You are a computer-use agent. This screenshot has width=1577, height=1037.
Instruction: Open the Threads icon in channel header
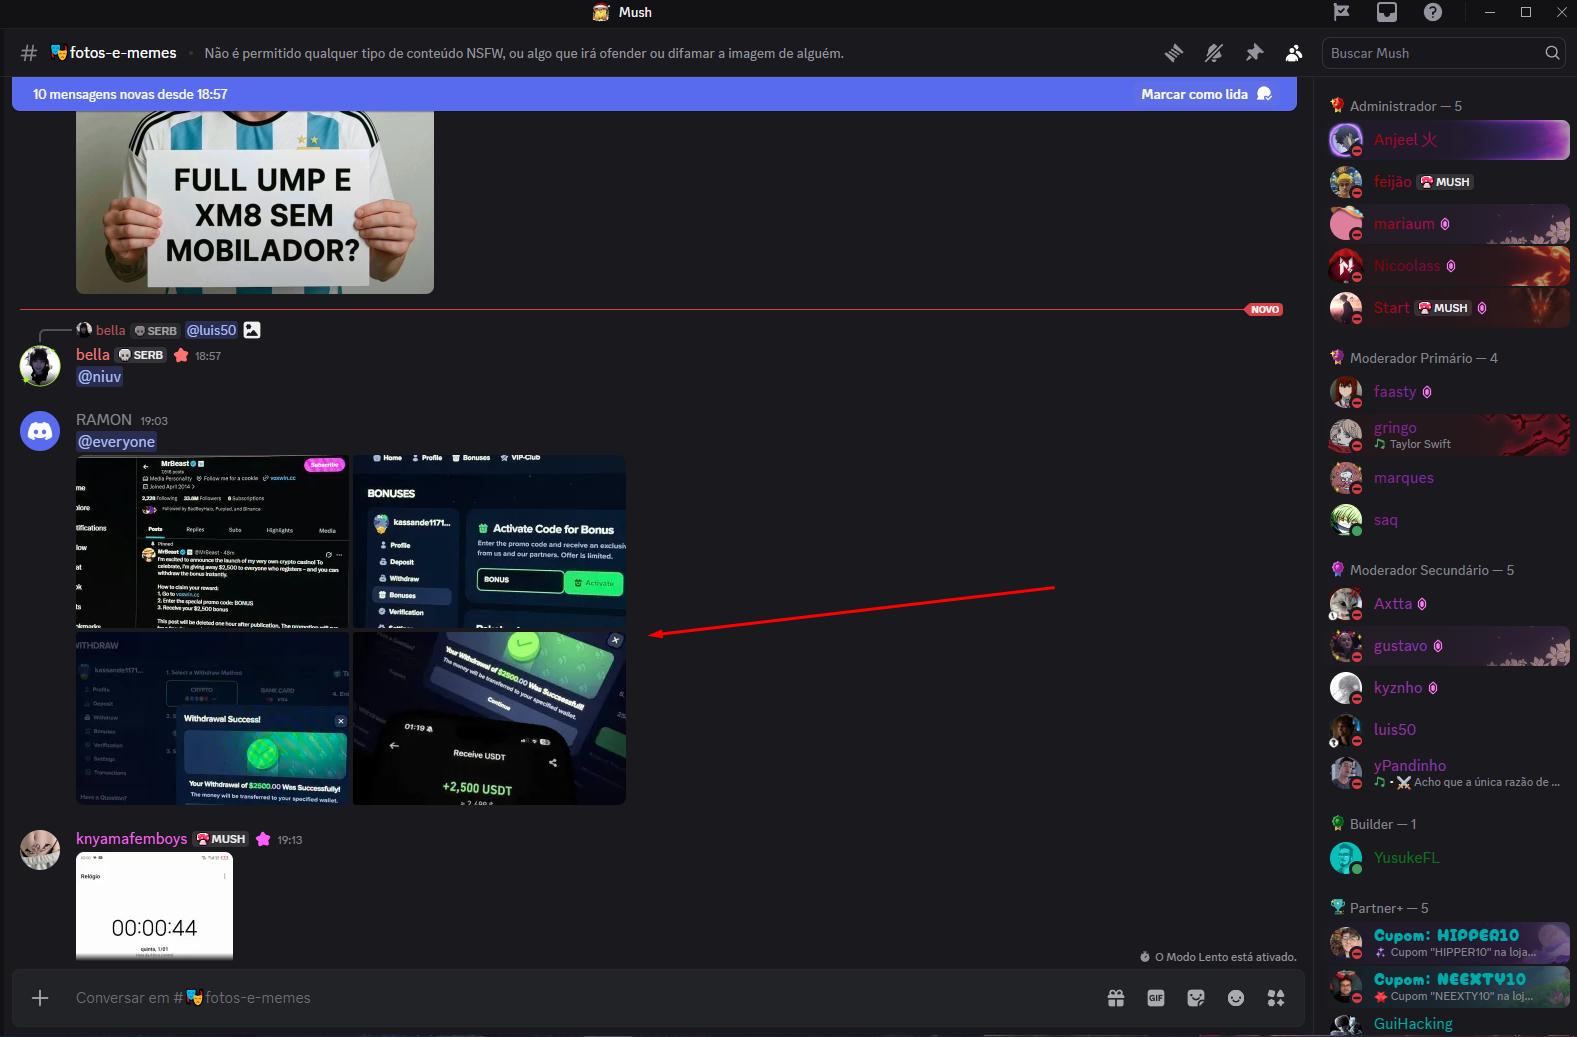pyautogui.click(x=1174, y=53)
